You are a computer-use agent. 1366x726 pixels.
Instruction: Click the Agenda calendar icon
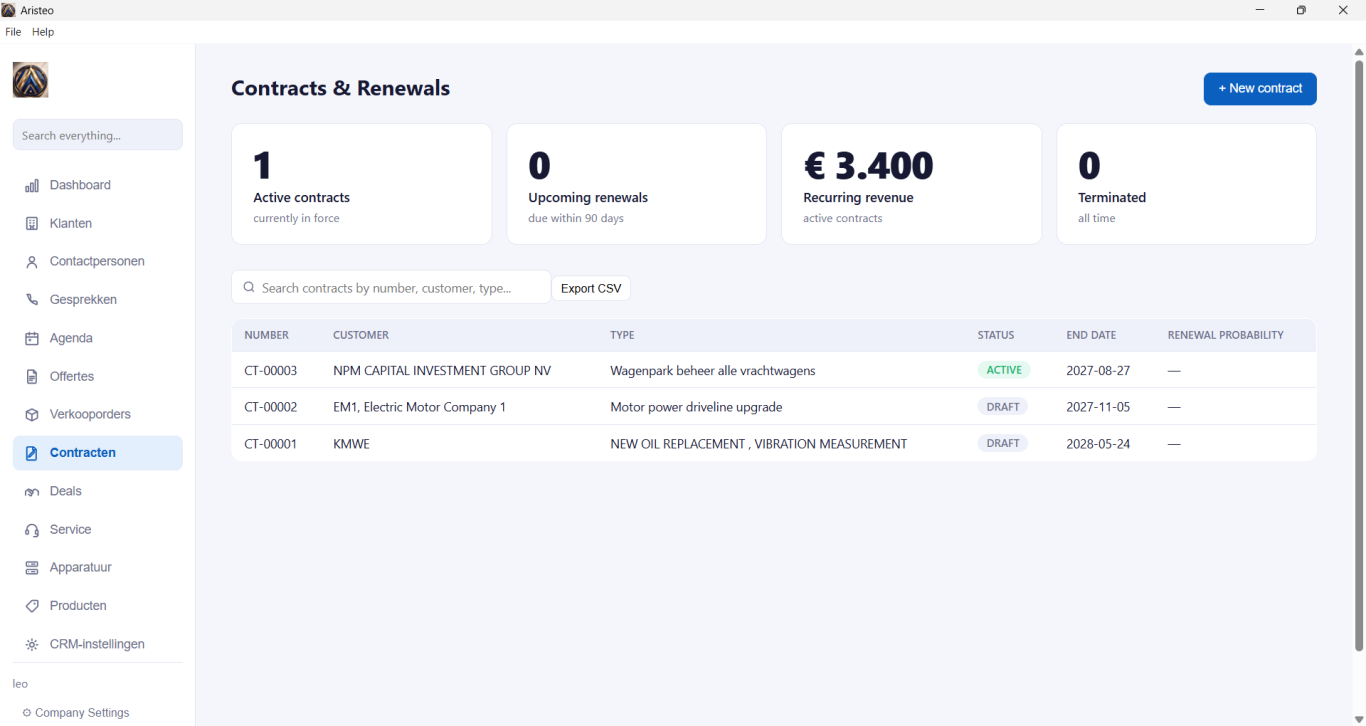point(32,338)
